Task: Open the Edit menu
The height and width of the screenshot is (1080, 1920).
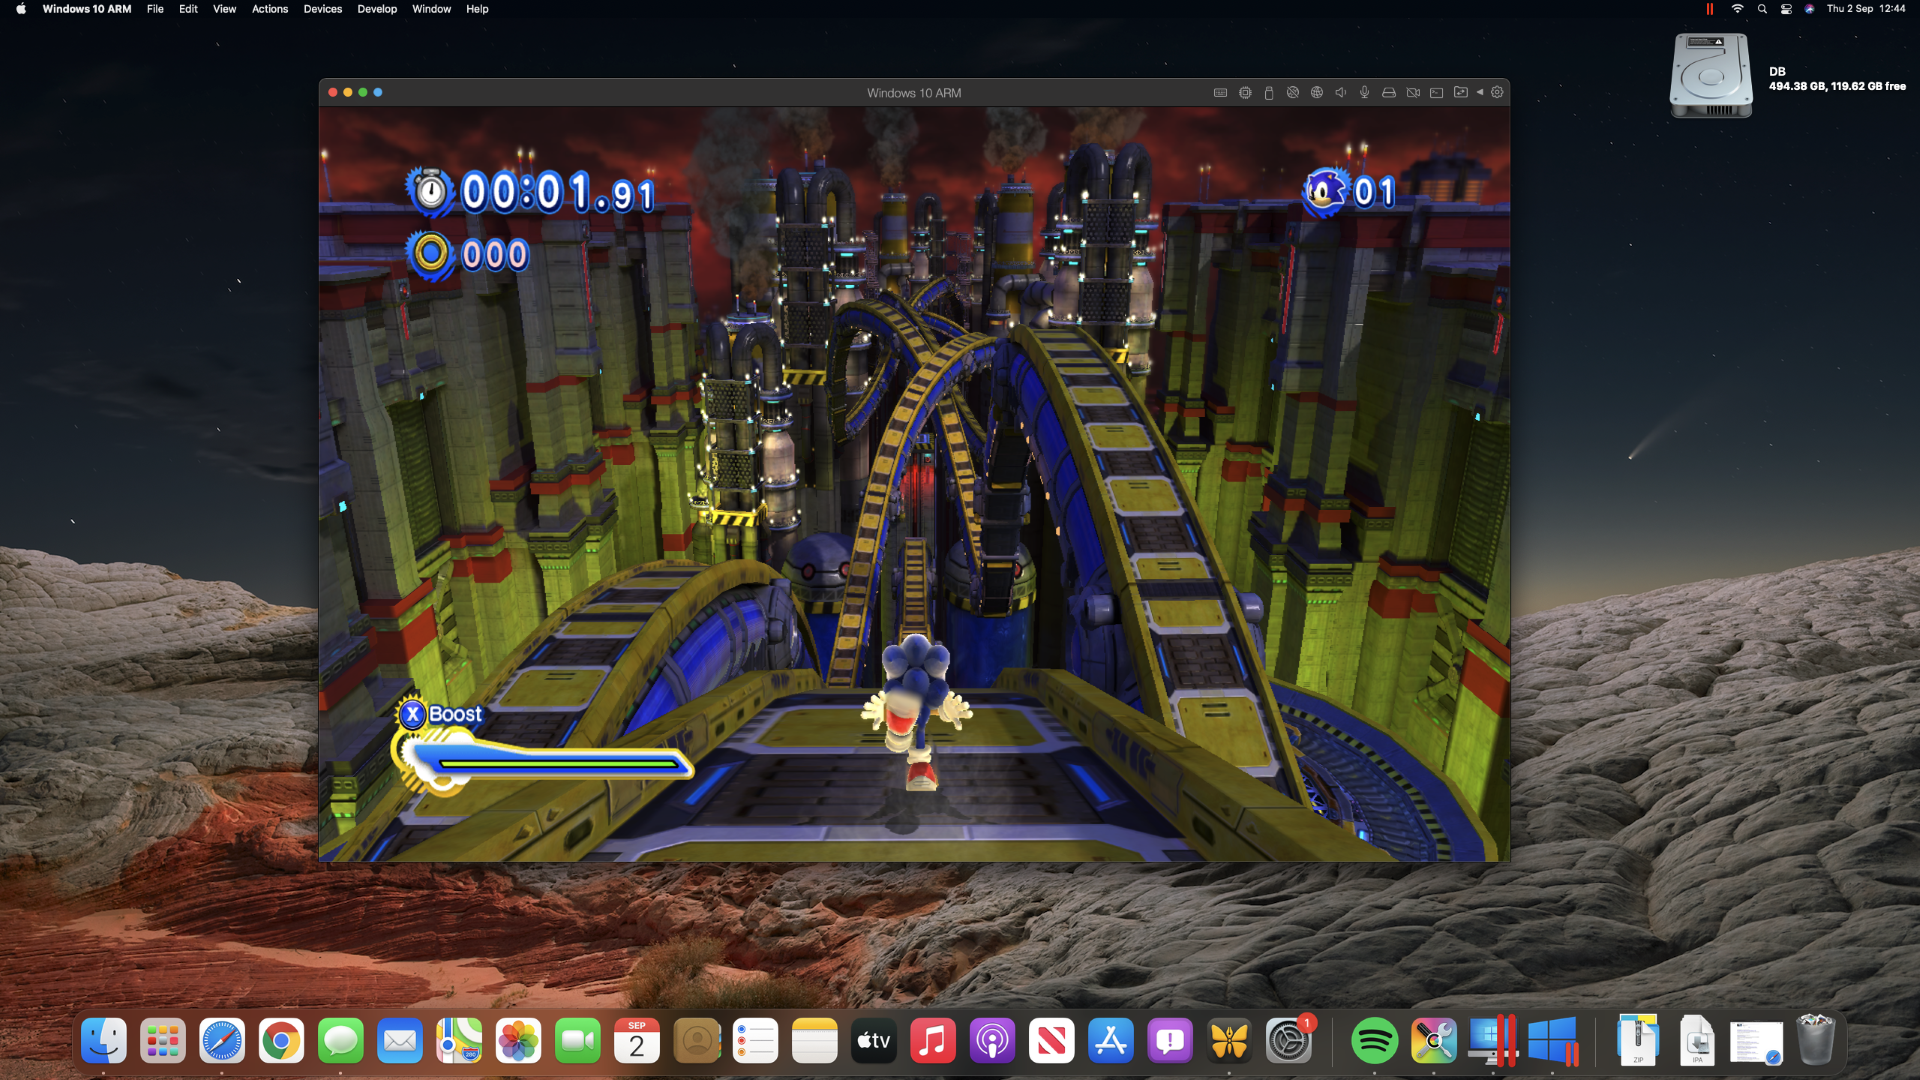Action: (x=188, y=9)
